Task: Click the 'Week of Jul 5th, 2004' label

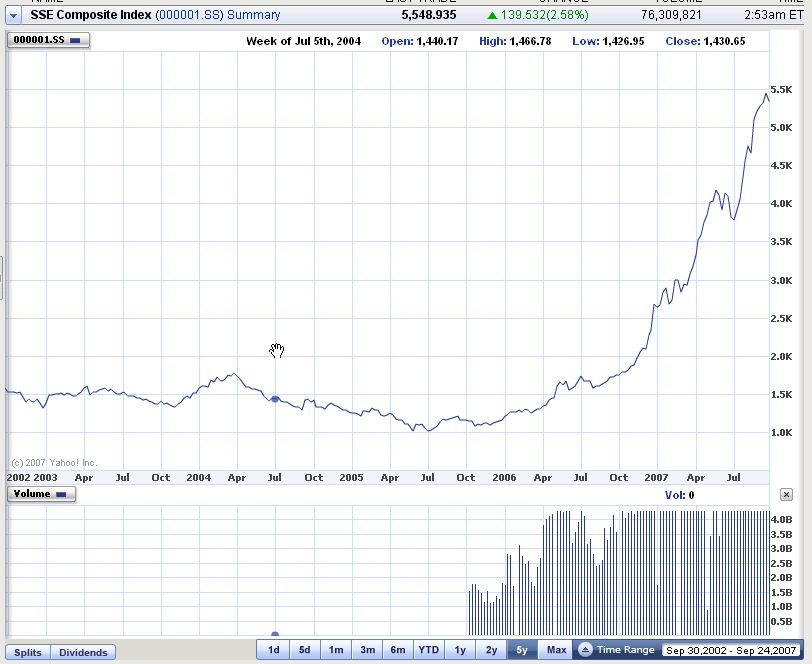Action: 303,41
